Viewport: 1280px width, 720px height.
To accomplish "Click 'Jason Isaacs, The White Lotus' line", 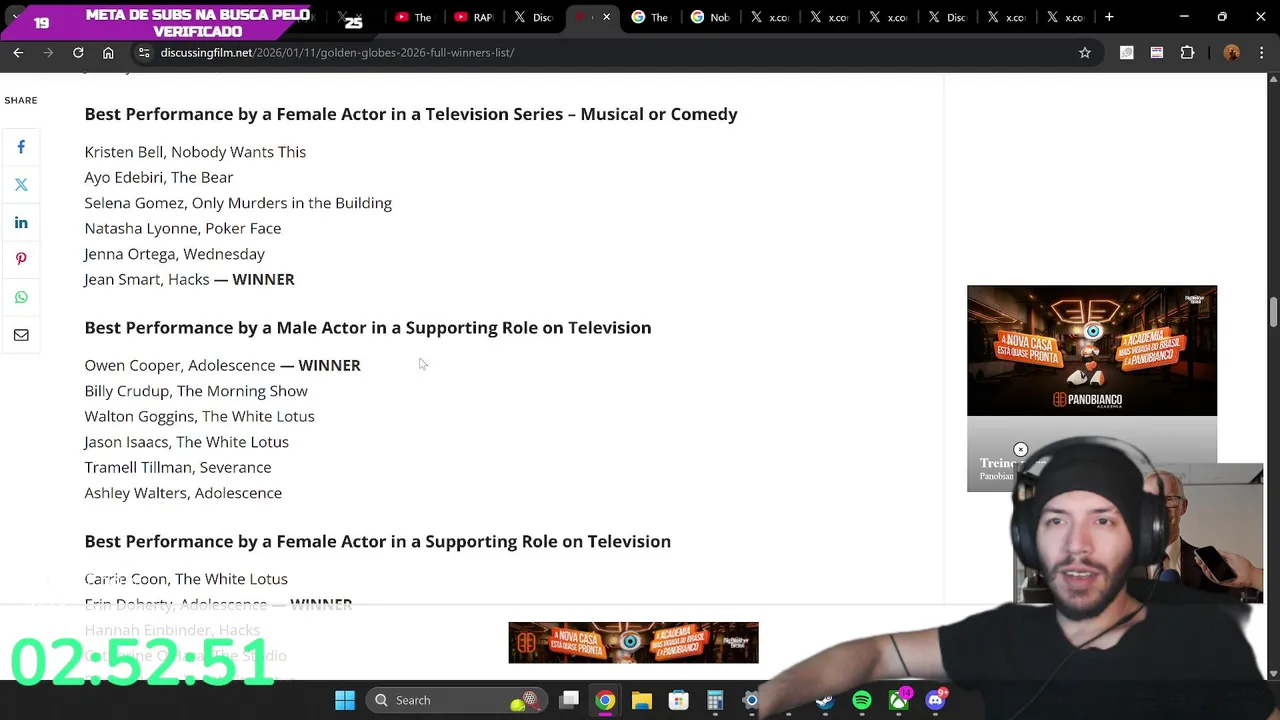I will 186,442.
